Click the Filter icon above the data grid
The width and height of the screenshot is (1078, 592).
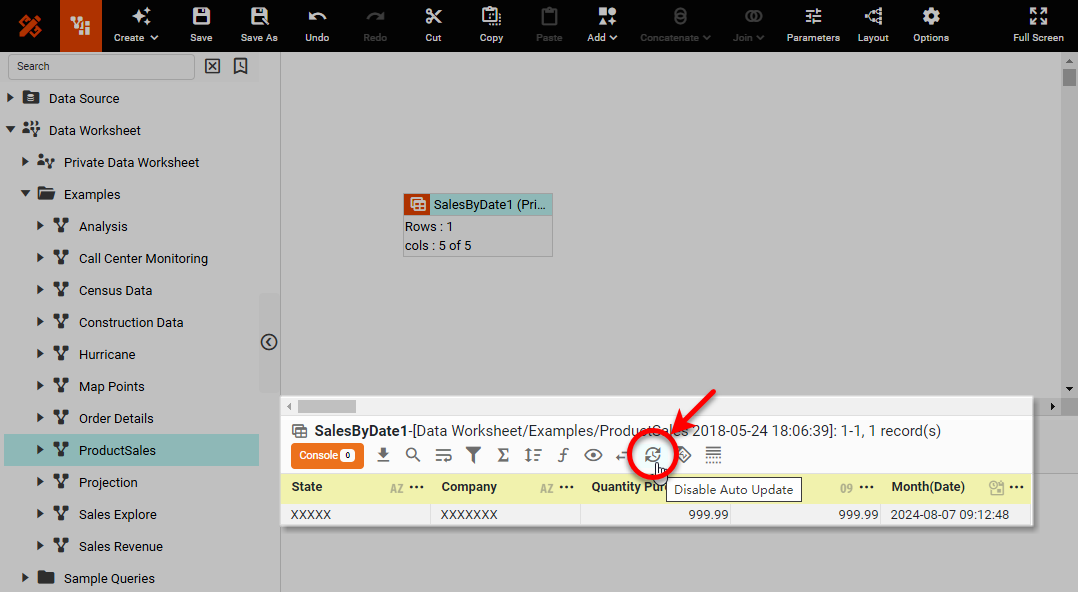[473, 455]
